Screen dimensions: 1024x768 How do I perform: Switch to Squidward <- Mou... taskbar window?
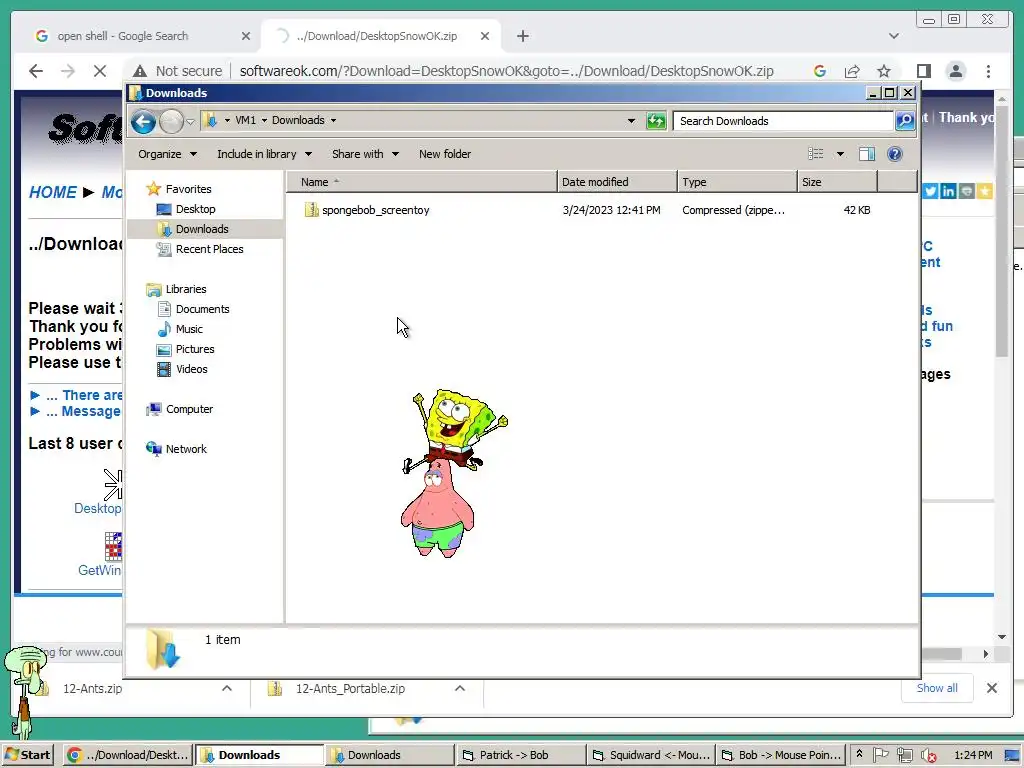point(651,755)
